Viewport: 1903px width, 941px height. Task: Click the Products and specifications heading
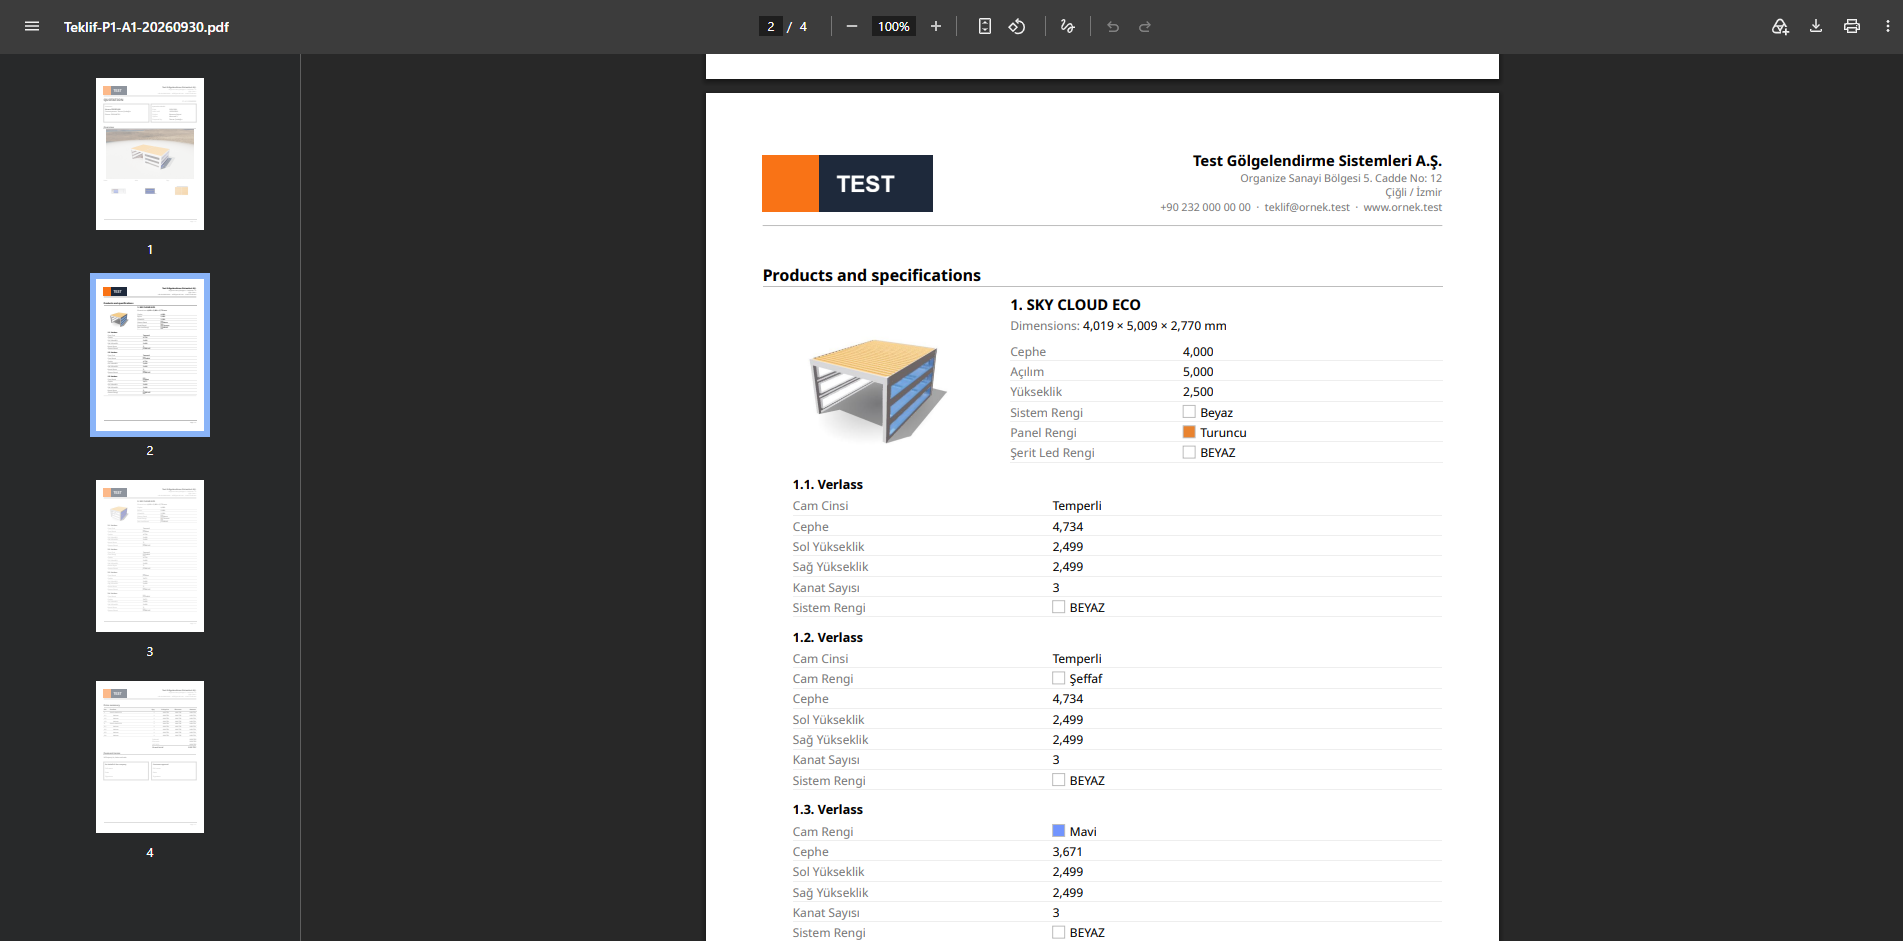click(872, 275)
